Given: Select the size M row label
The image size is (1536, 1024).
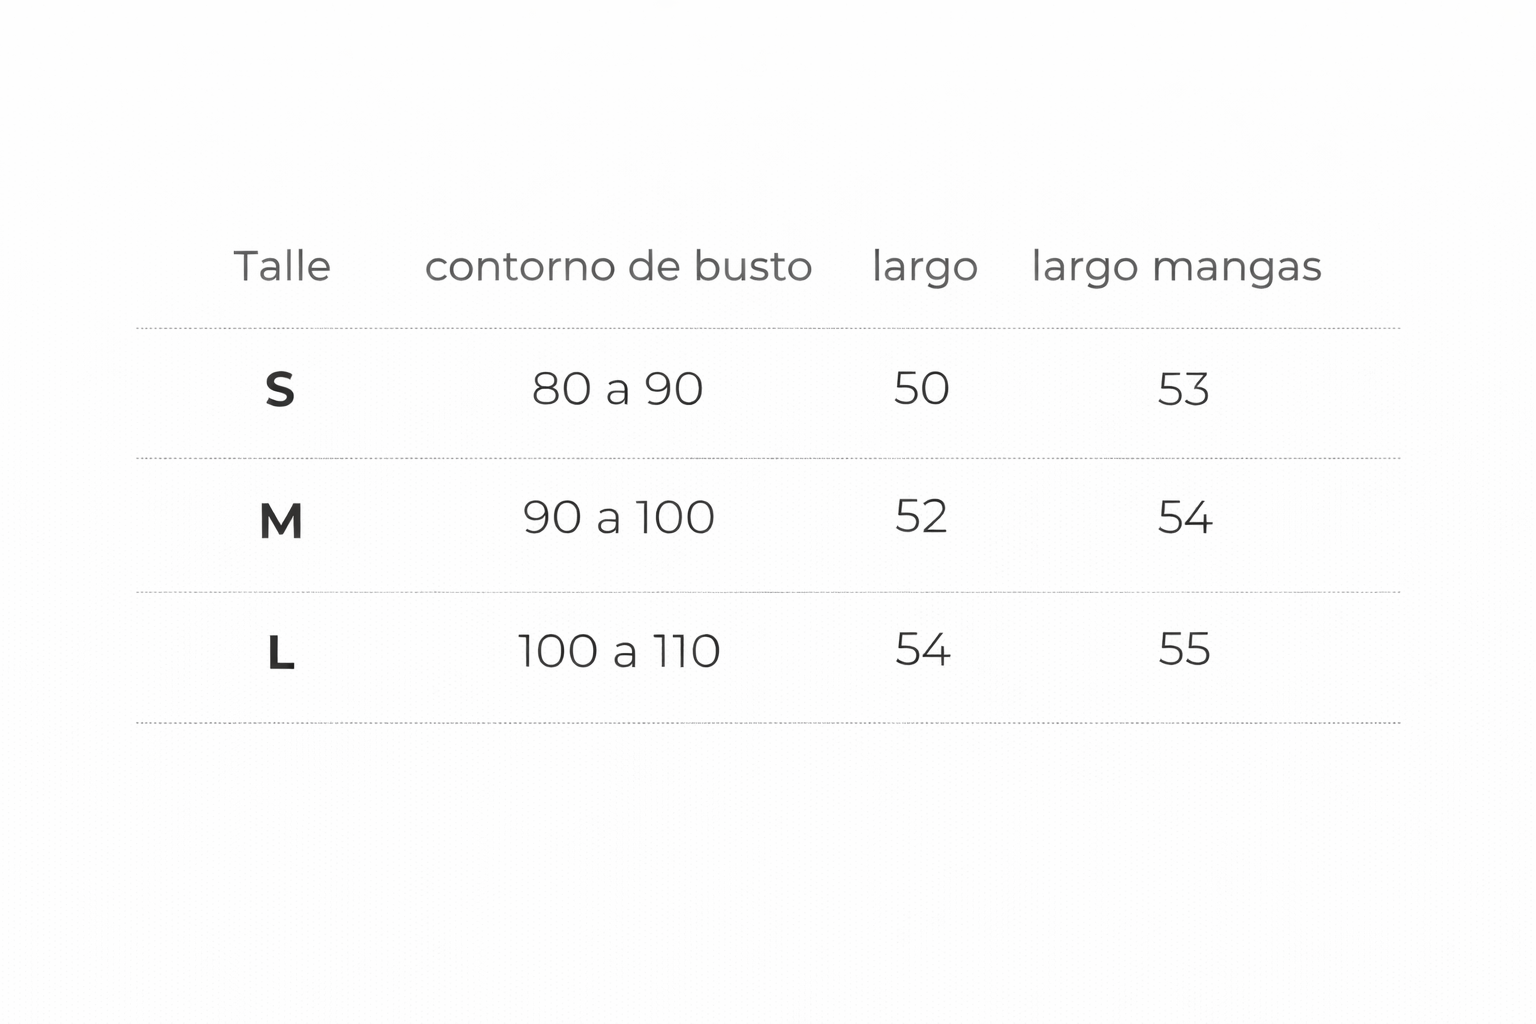Looking at the screenshot, I should pos(281,521).
